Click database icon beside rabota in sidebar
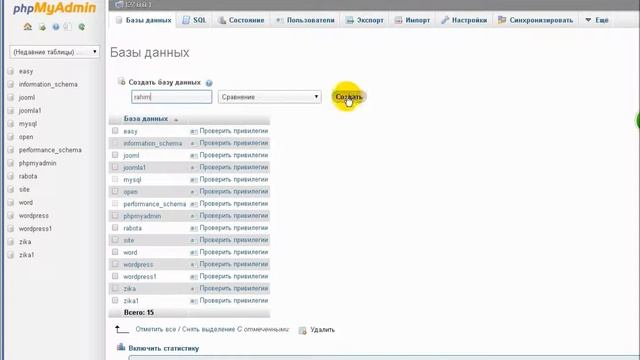Screen dimensions: 640x360 pyautogui.click(x=11, y=176)
